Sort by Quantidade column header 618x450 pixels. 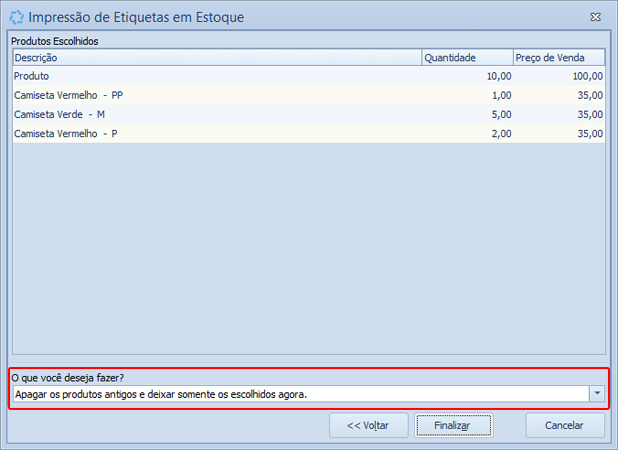pyautogui.click(x=467, y=58)
